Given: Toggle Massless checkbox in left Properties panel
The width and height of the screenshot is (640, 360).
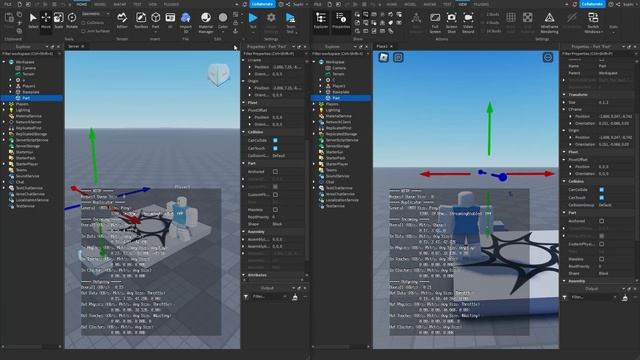Looking at the screenshot, I should tap(275, 210).
